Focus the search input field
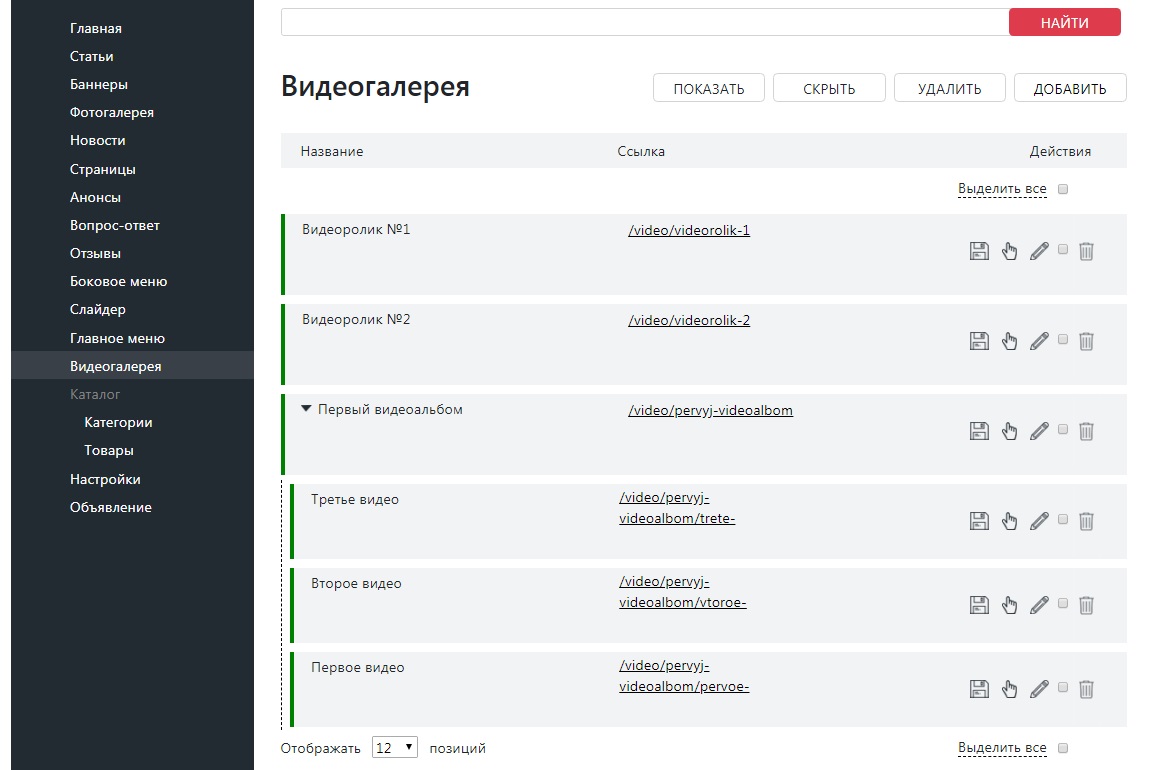This screenshot has height=770, width=1165. [x=645, y=22]
